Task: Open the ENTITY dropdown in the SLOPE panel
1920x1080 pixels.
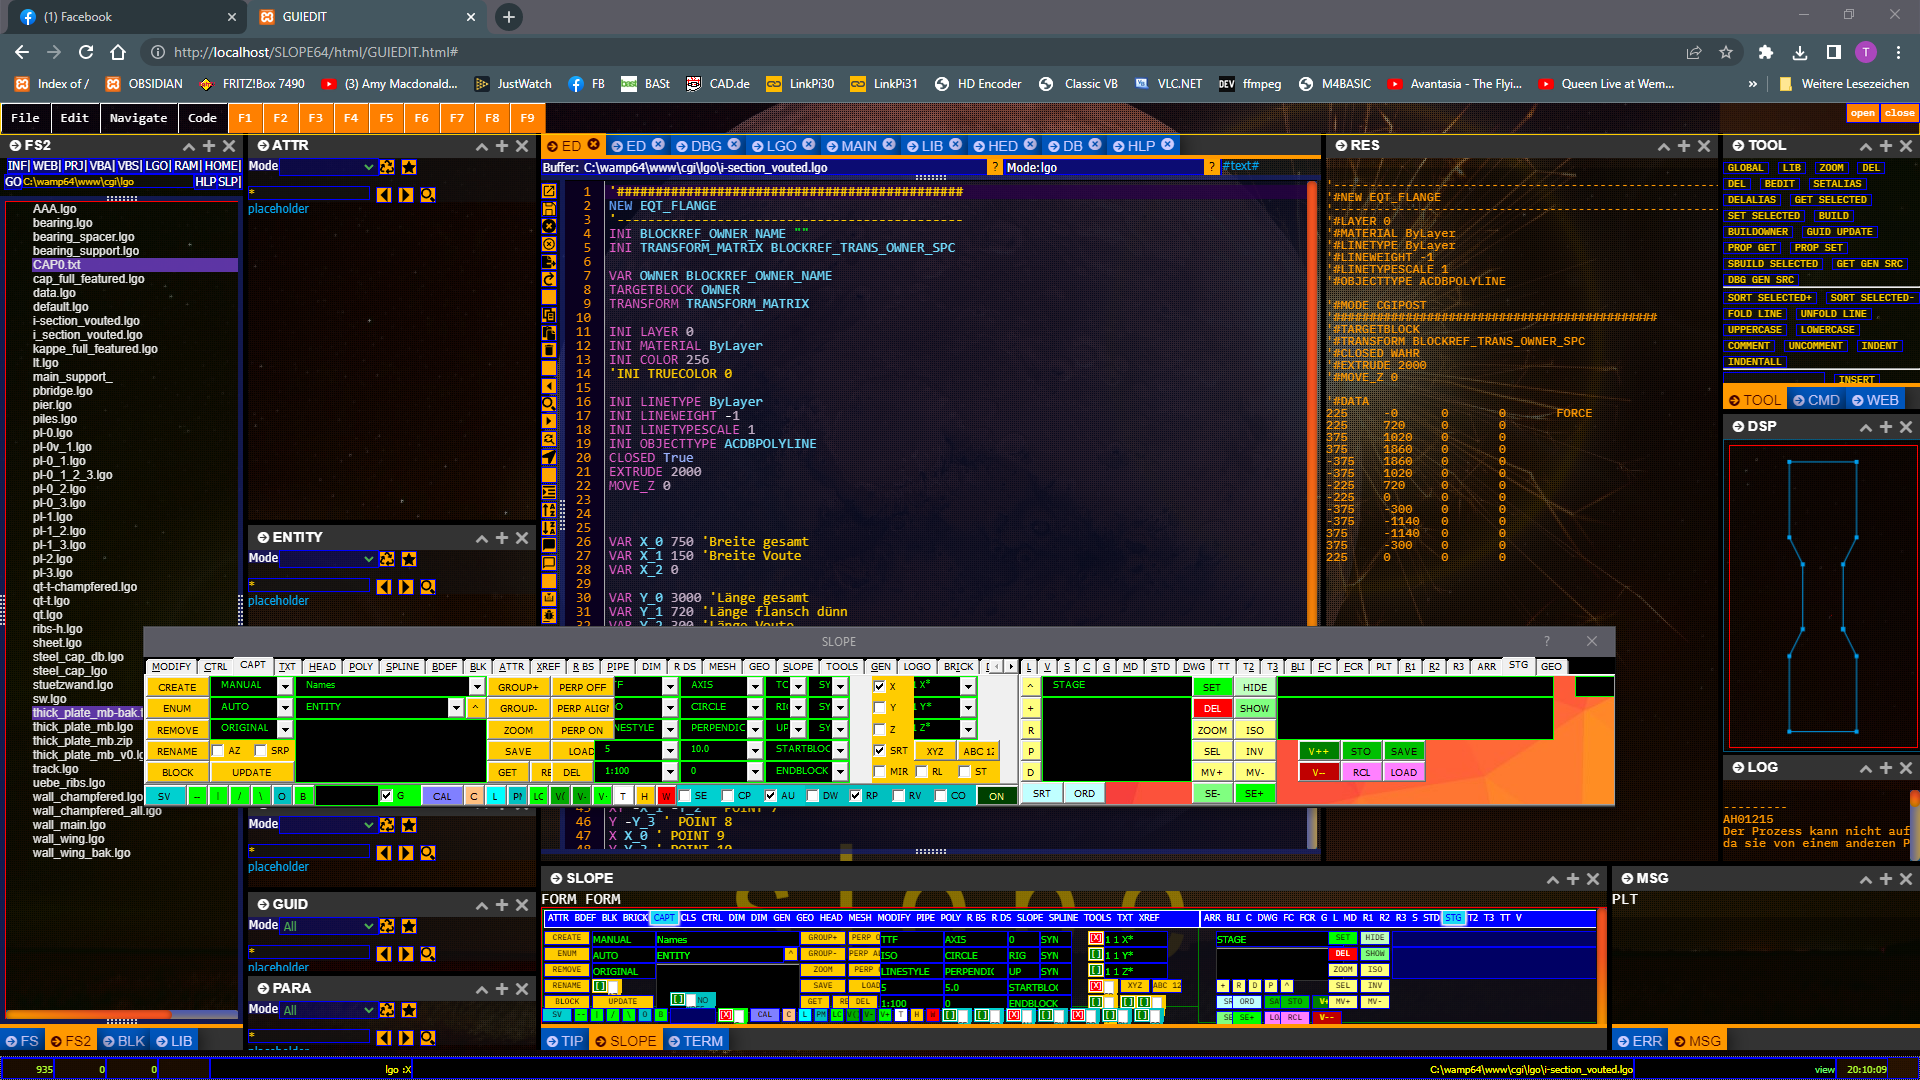Action: click(x=456, y=707)
